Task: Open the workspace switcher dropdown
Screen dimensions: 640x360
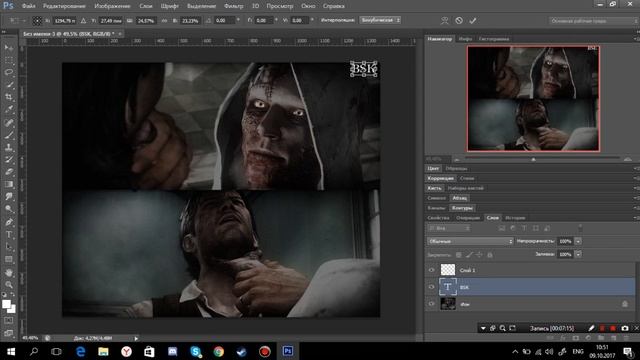Action: (594, 20)
